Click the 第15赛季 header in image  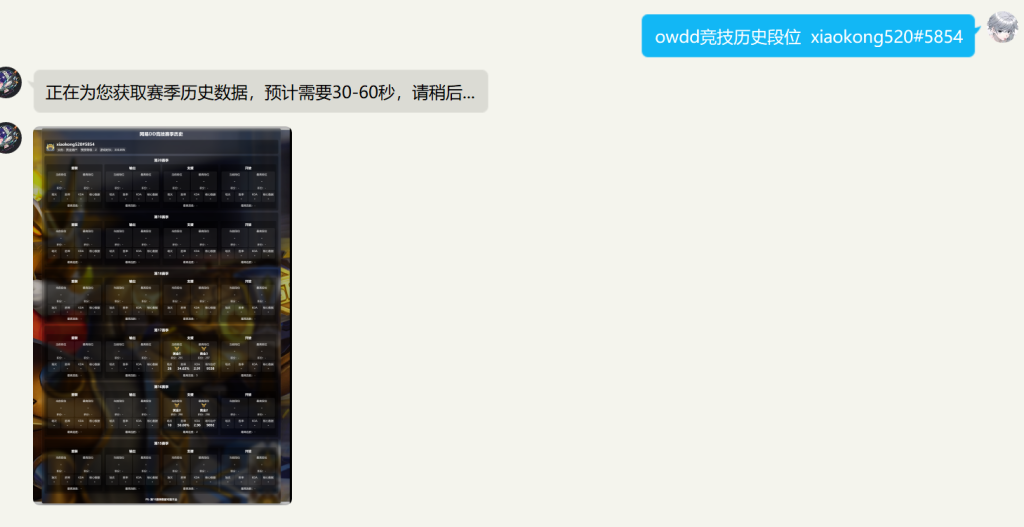[162, 442]
